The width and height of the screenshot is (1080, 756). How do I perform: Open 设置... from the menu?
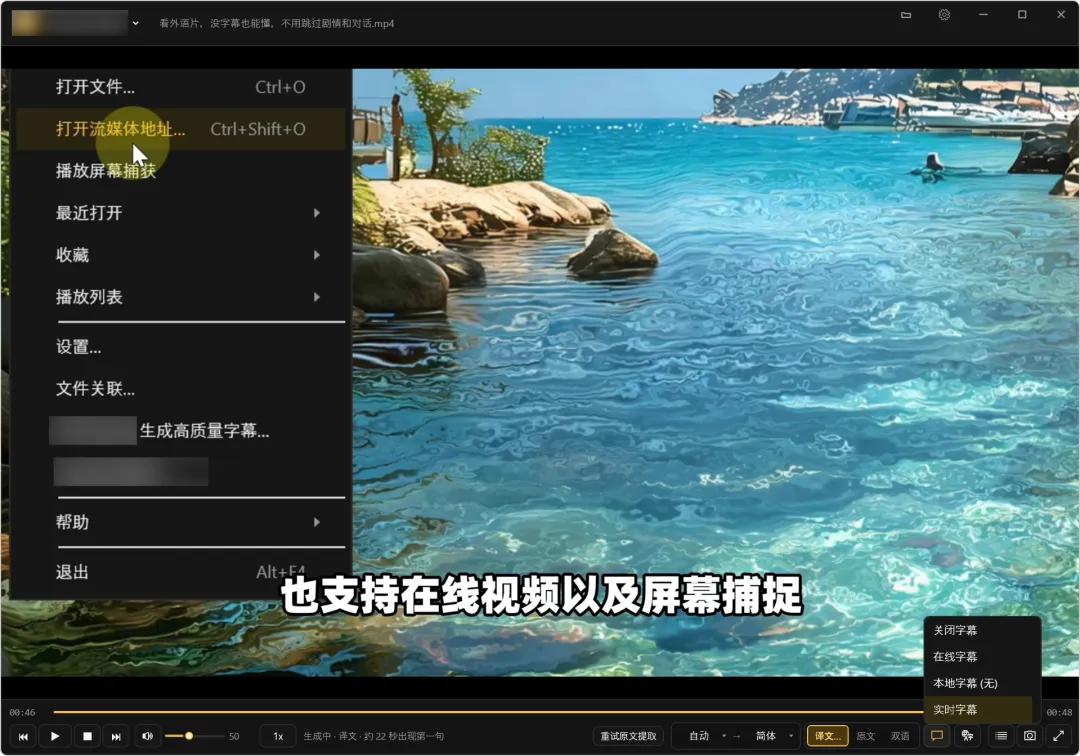tap(180, 346)
